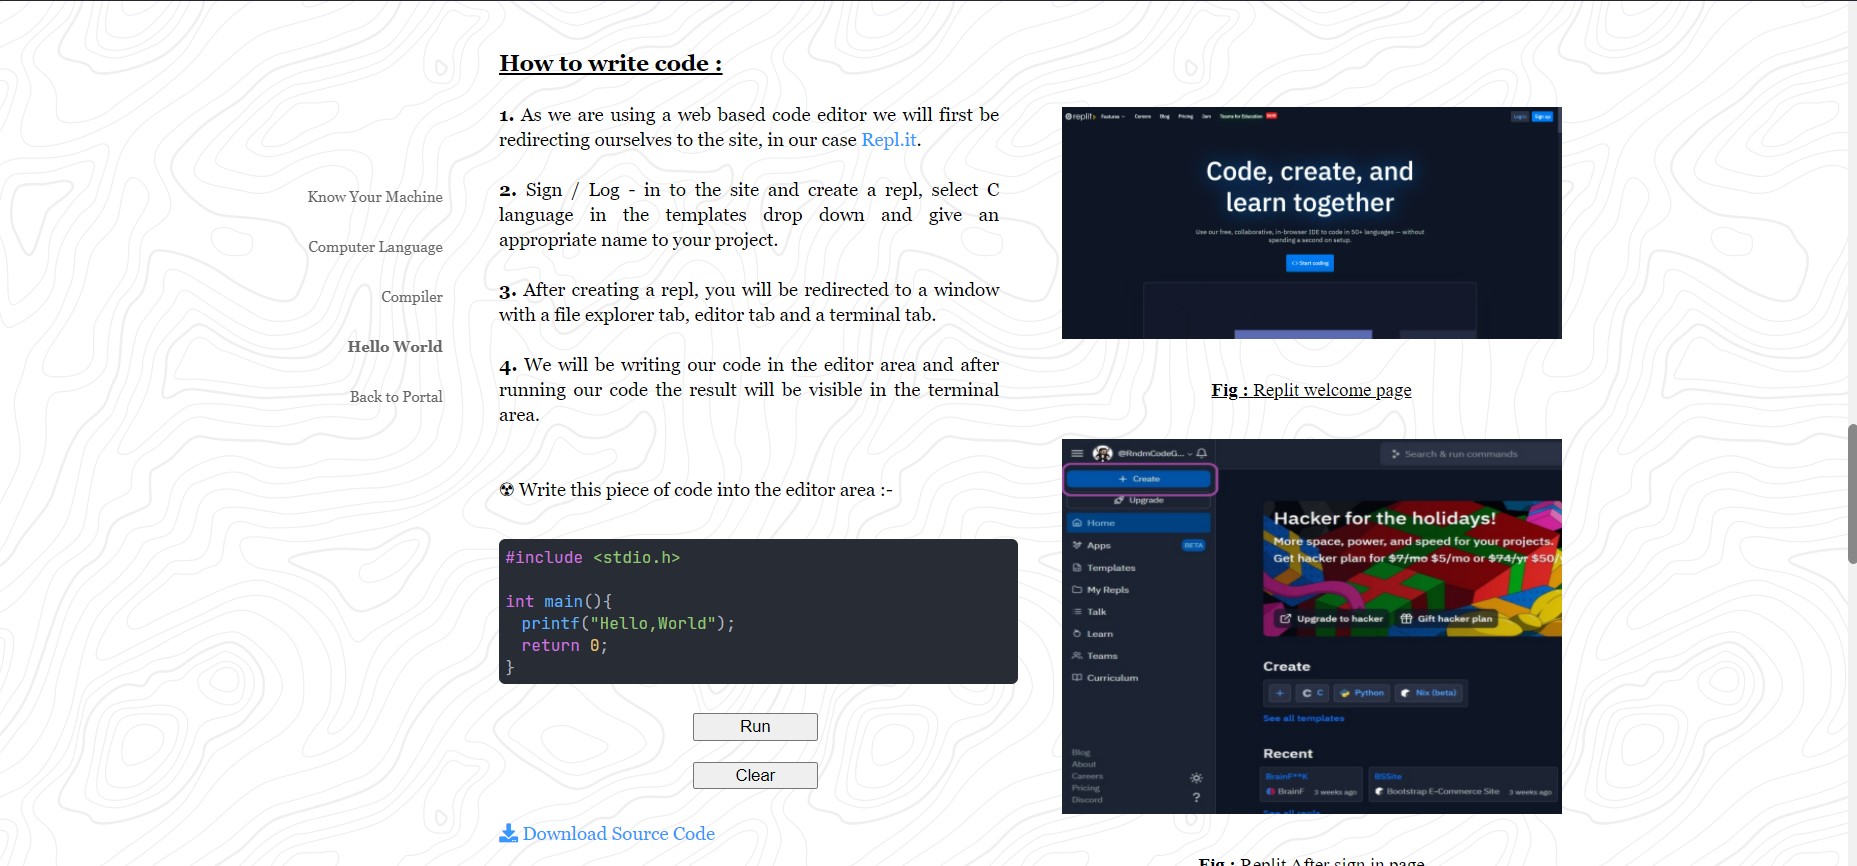This screenshot has height=866, width=1857.
Task: Click step 2 paragraph beginning 'Sign / Log - in'
Action: click(749, 215)
